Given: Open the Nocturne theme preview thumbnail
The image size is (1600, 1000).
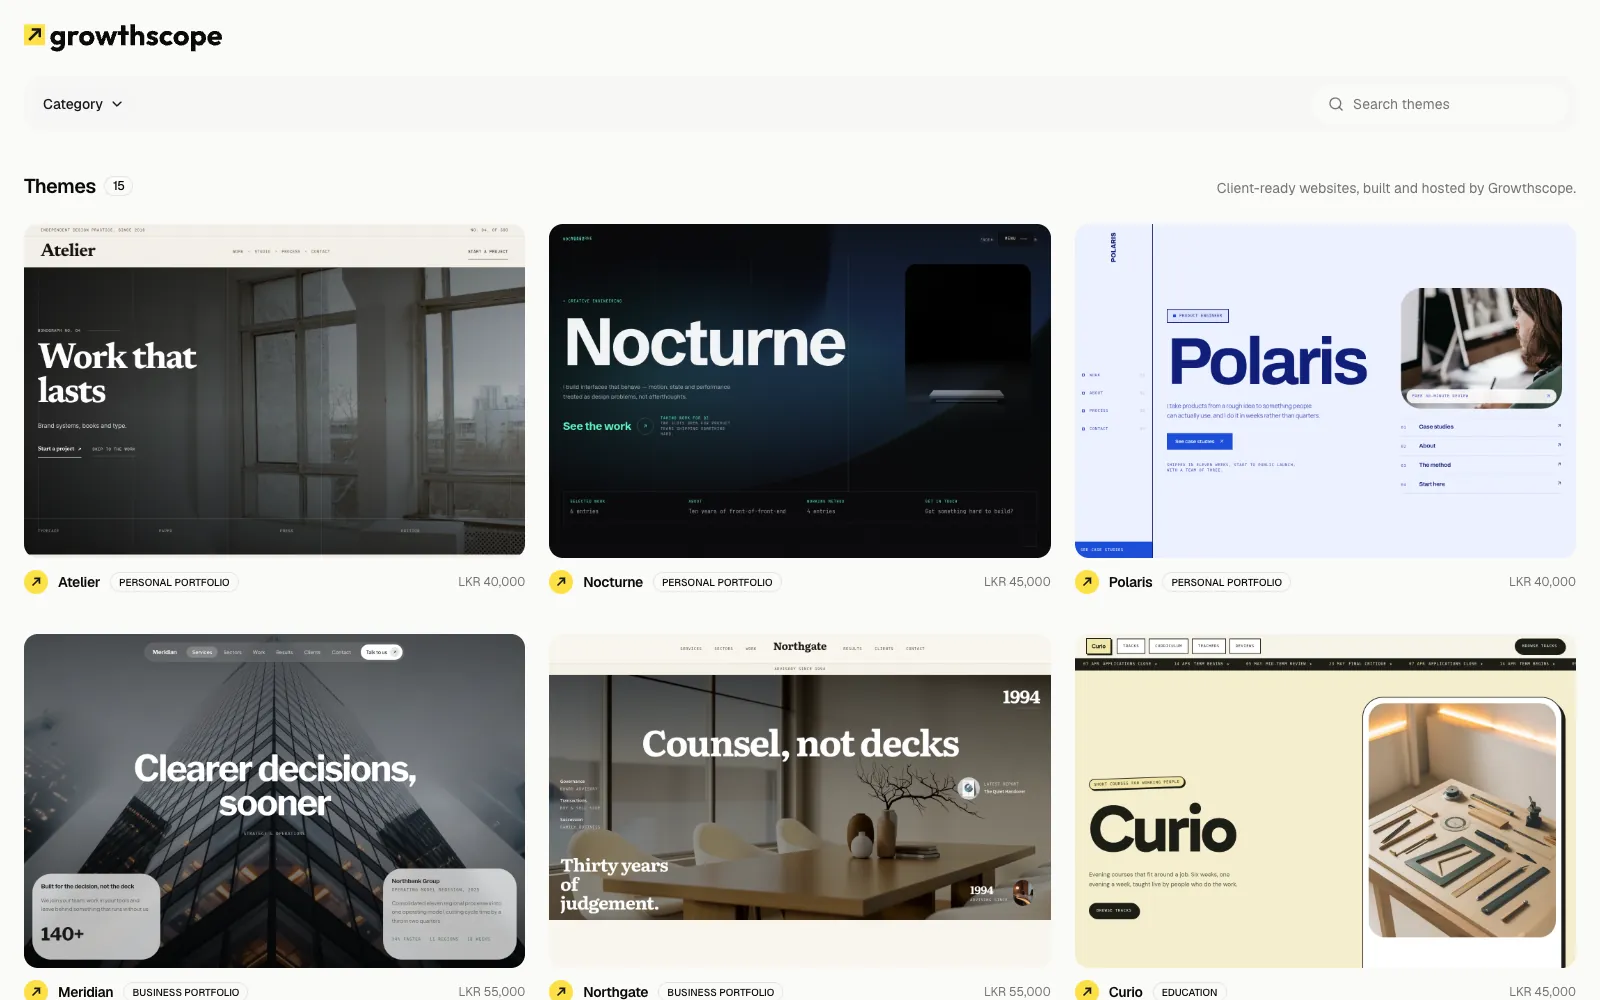Looking at the screenshot, I should pyautogui.click(x=800, y=390).
